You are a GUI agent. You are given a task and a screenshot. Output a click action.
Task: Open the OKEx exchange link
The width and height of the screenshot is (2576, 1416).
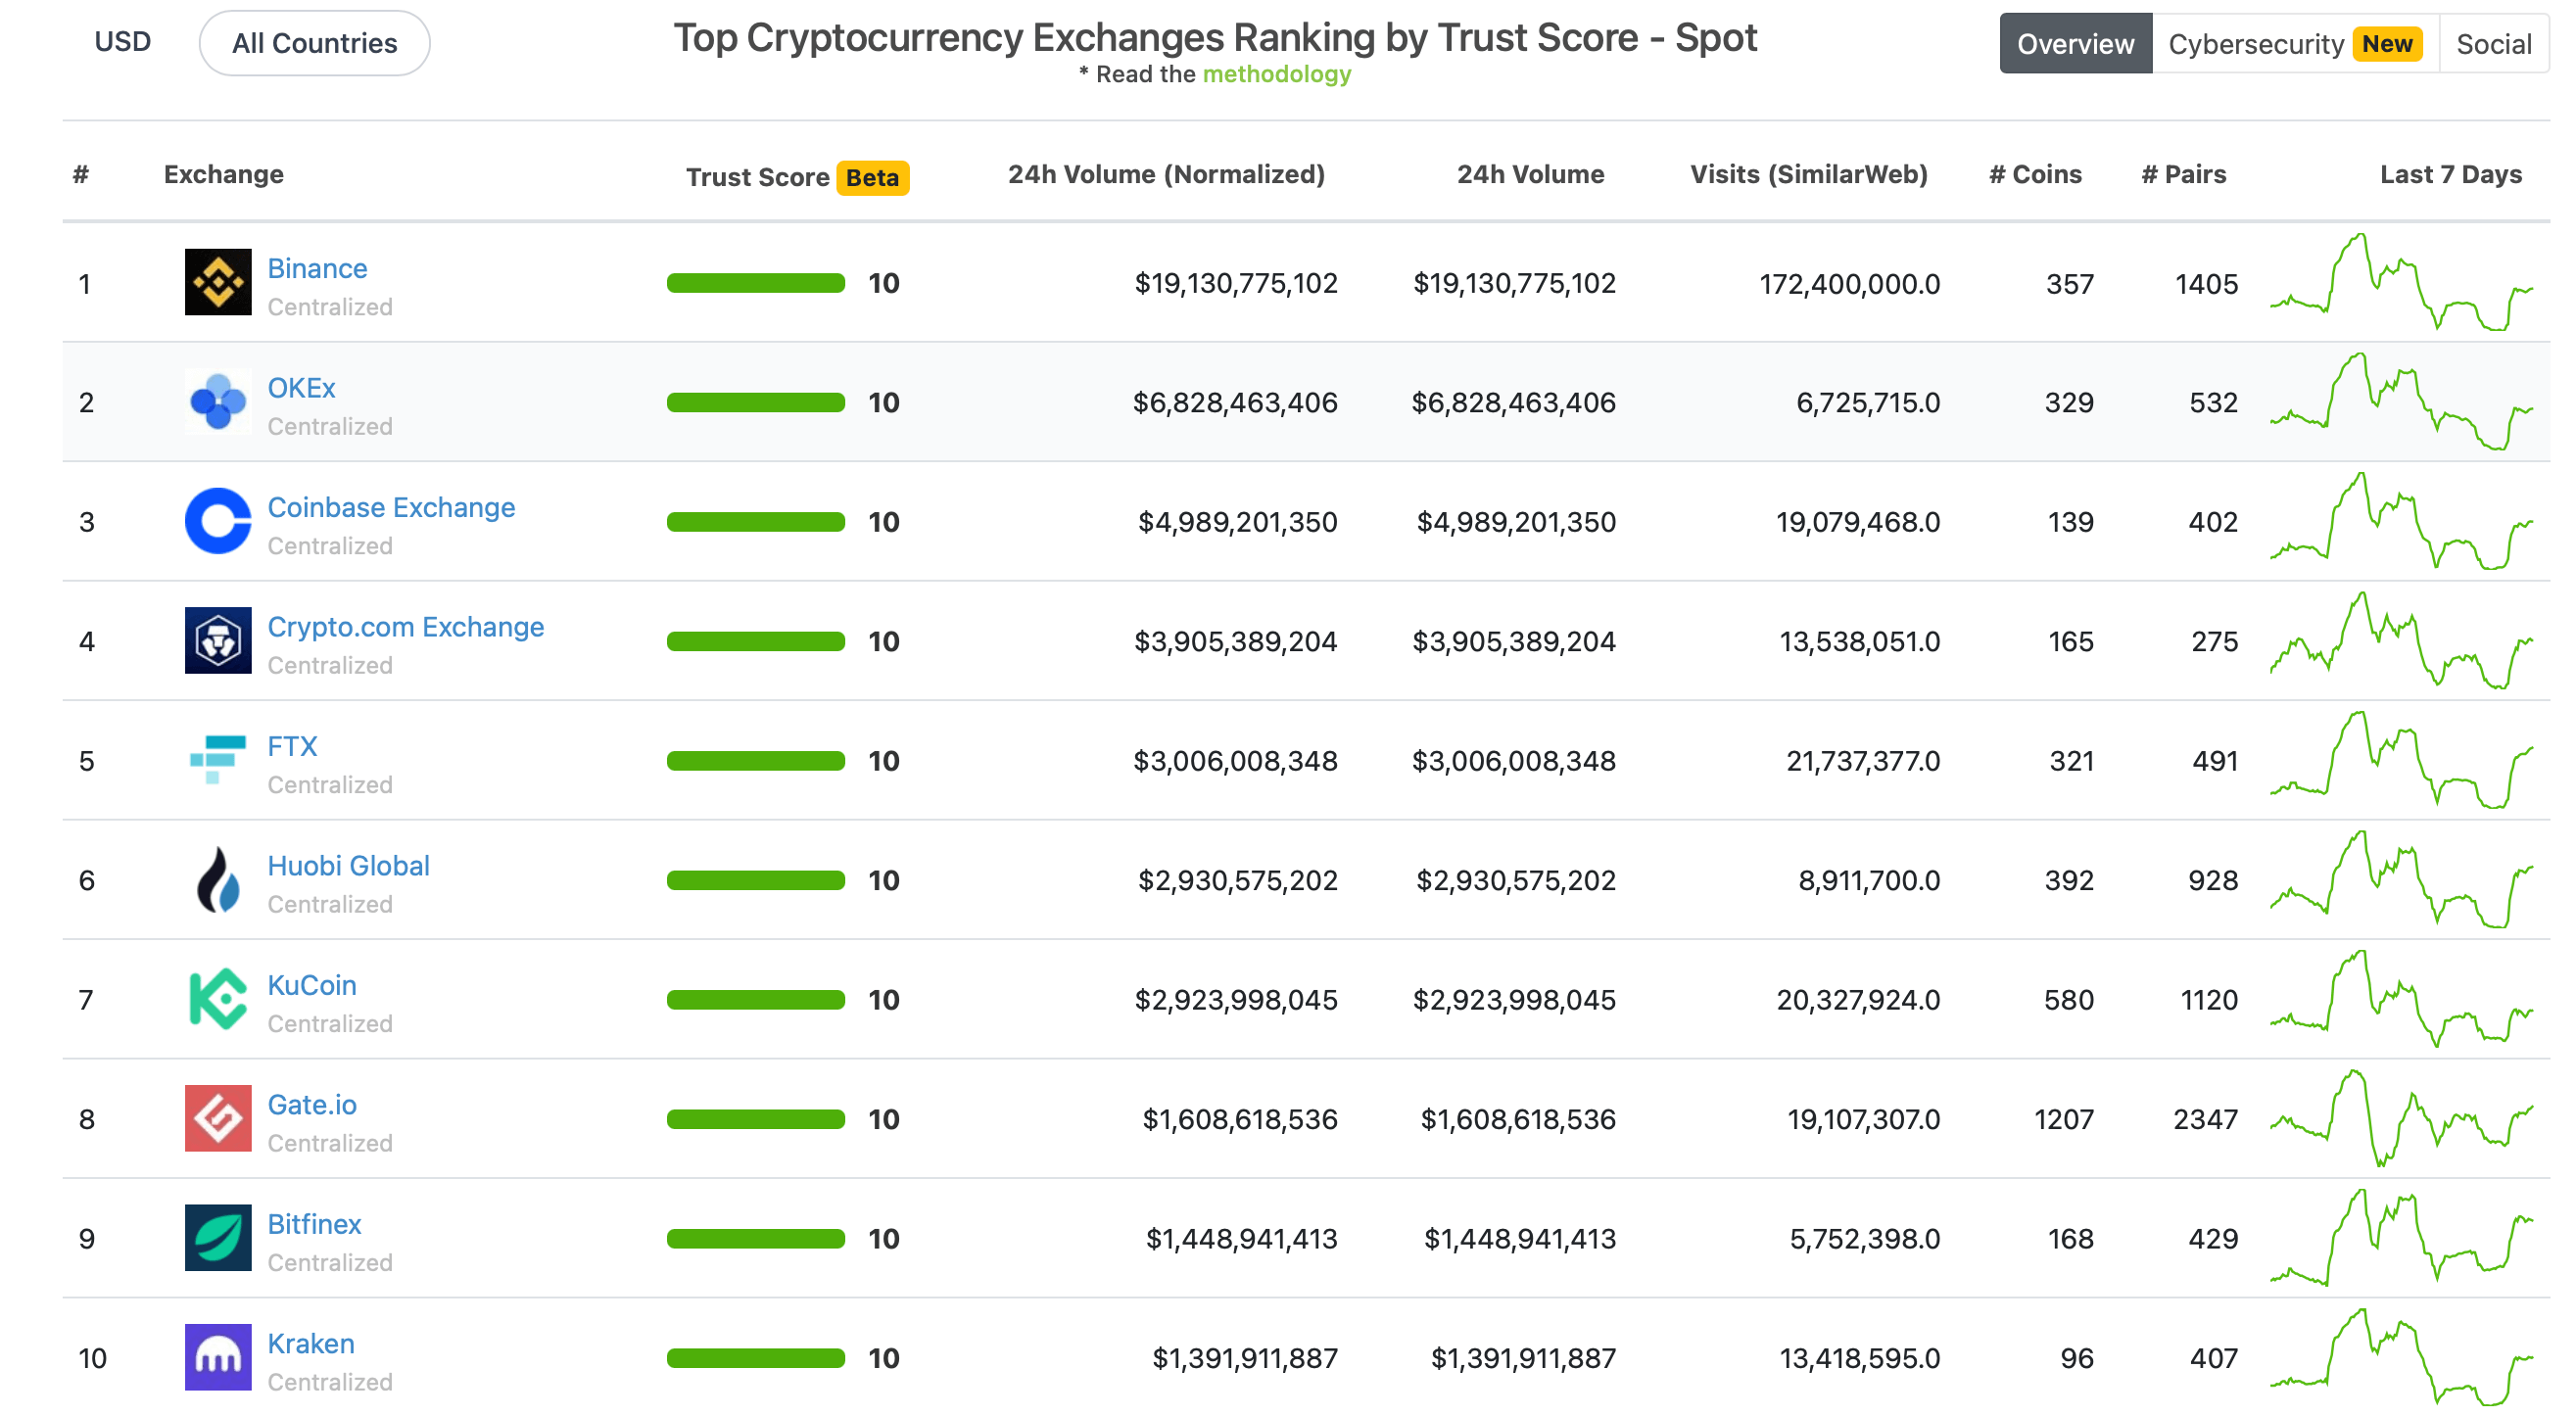[301, 388]
